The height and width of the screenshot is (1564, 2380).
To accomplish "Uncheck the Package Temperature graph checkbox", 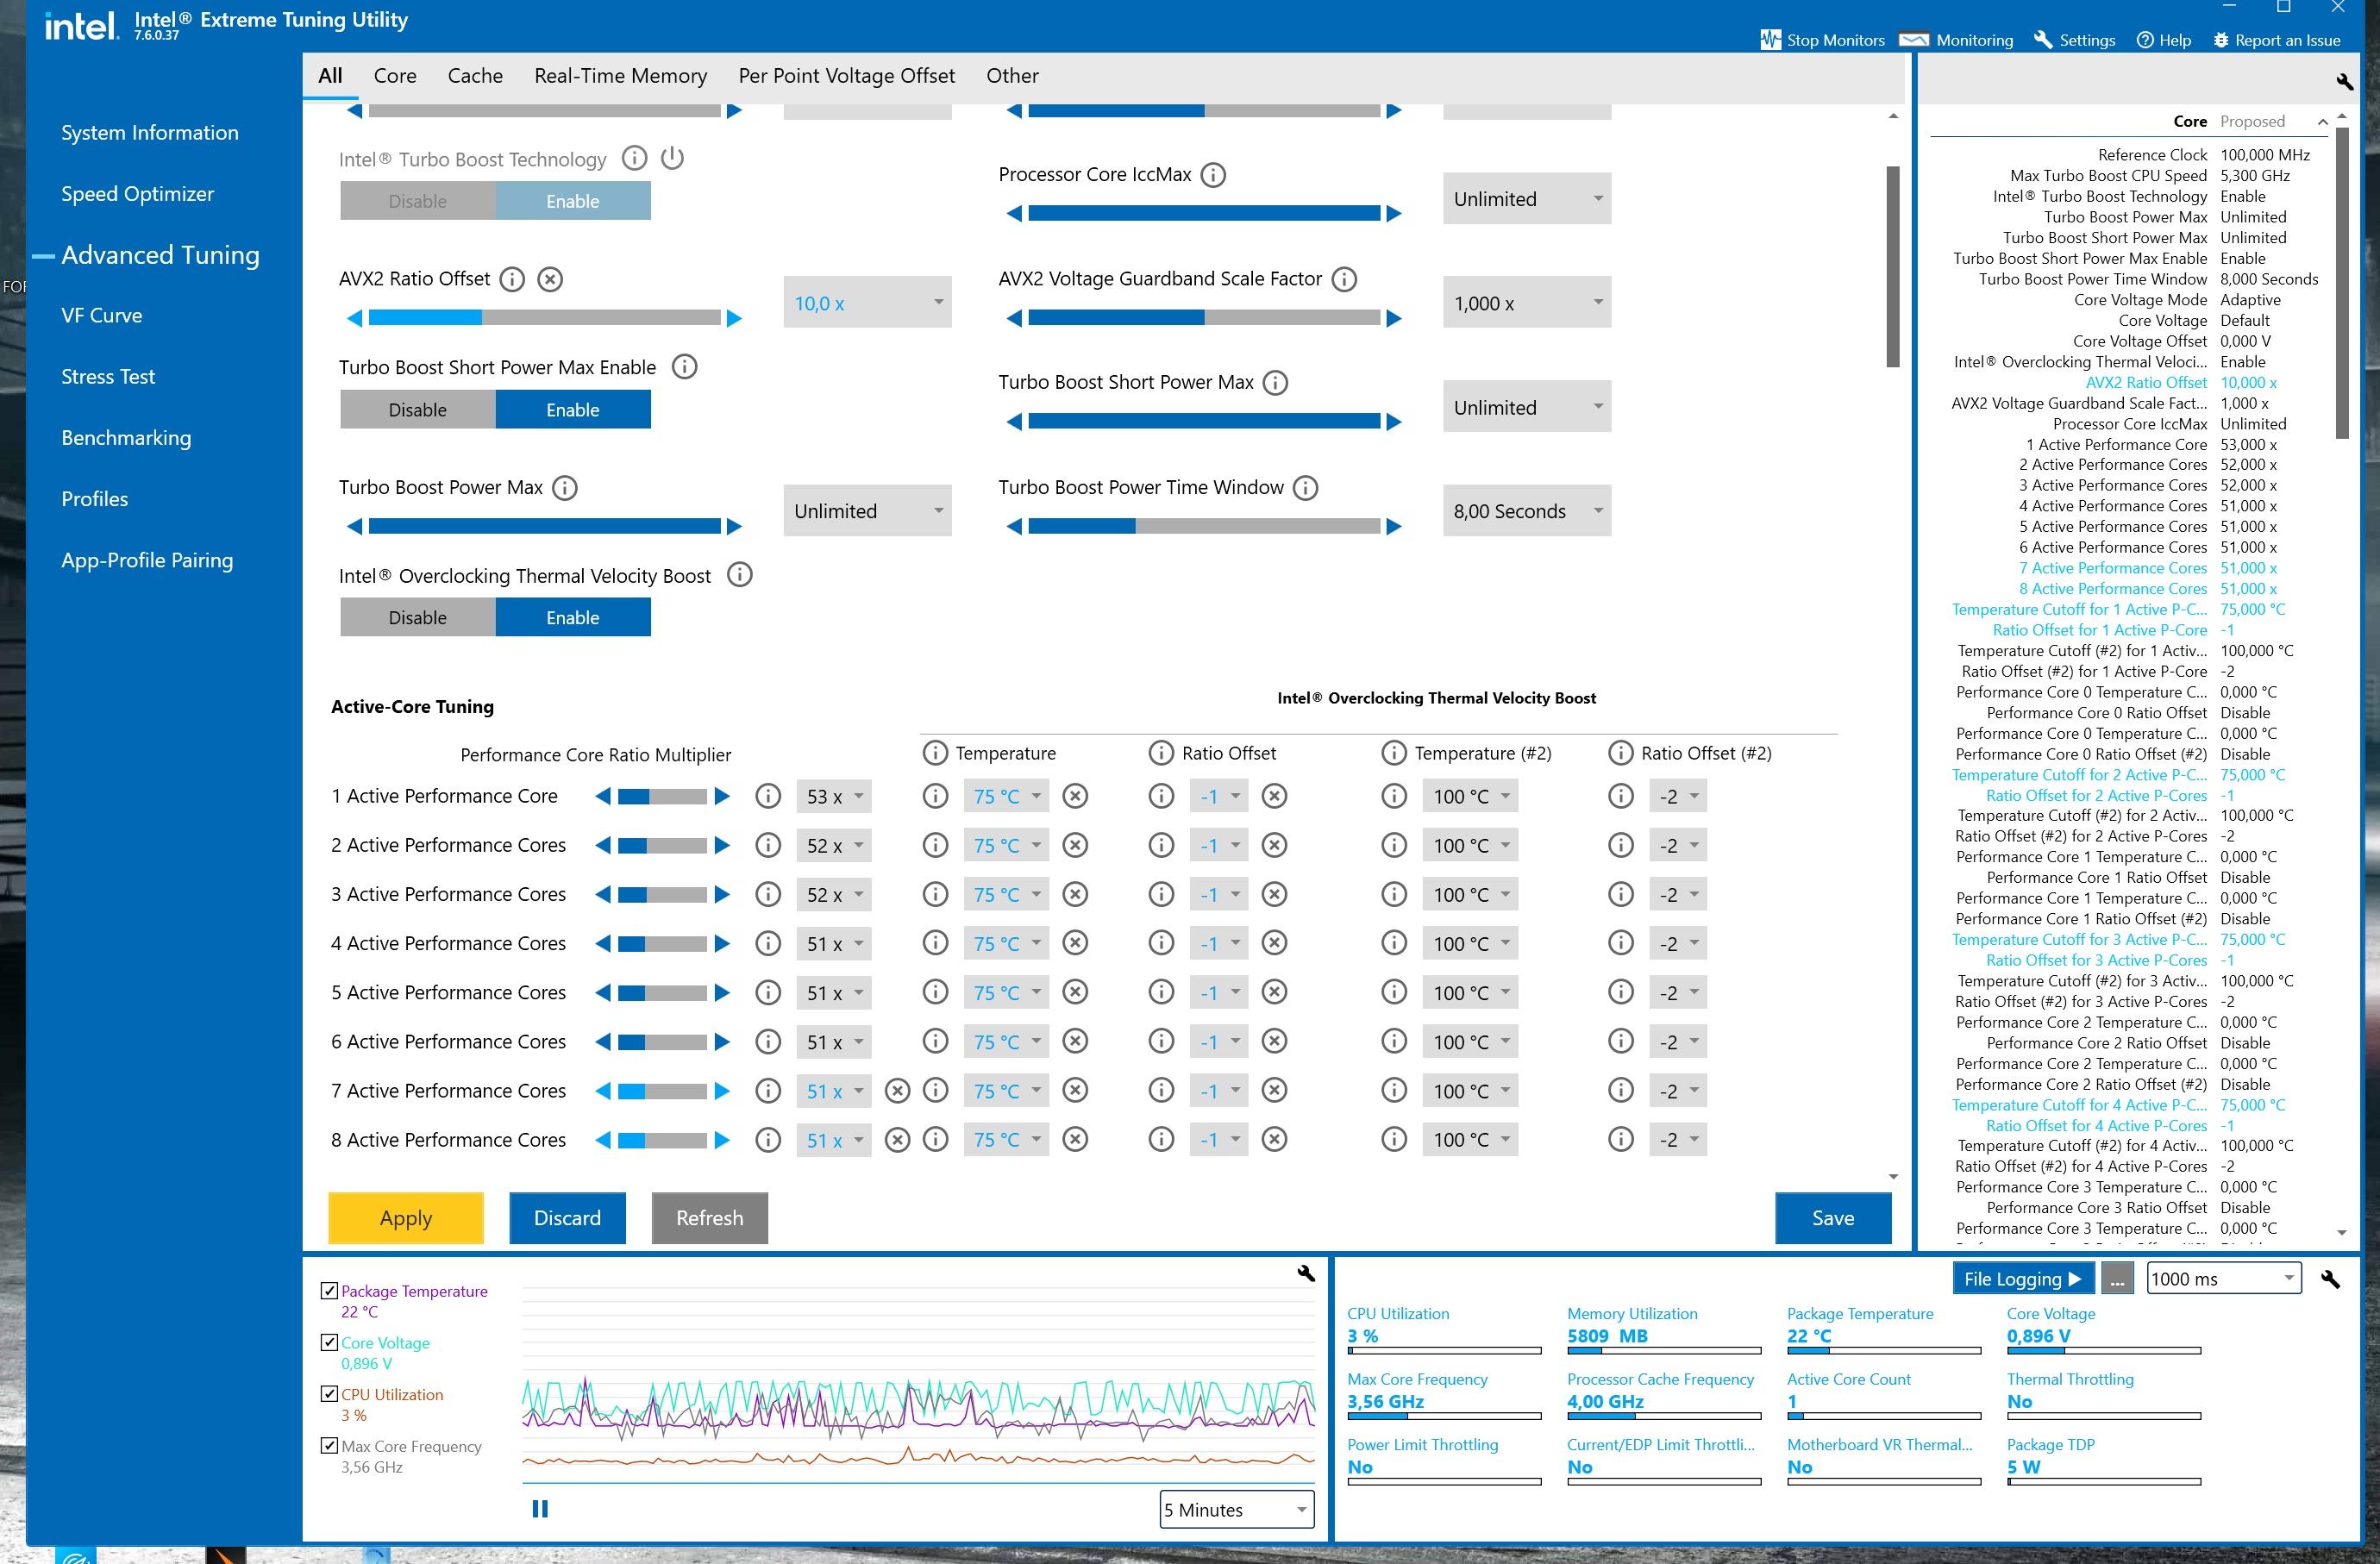I will tap(329, 1291).
